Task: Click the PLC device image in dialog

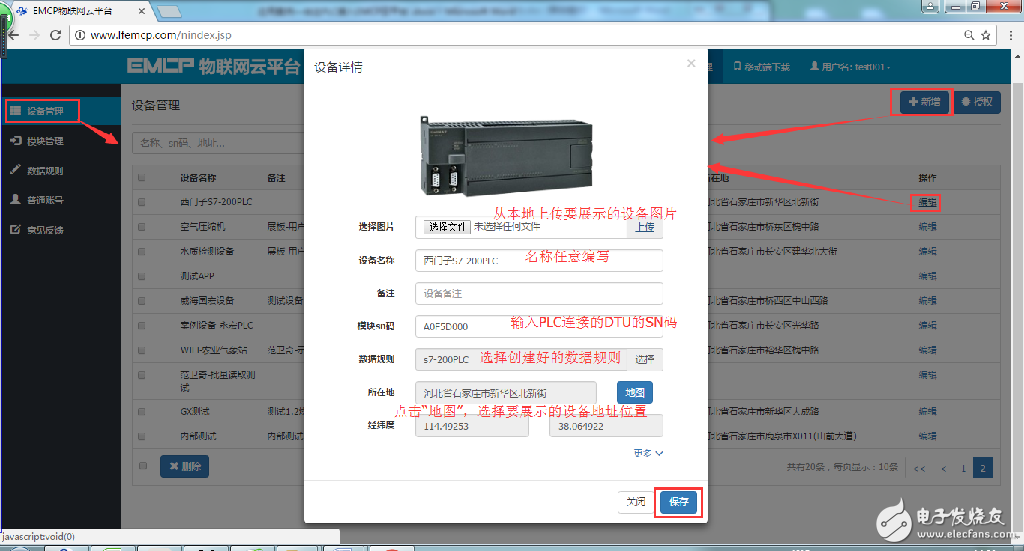Action: point(506,156)
